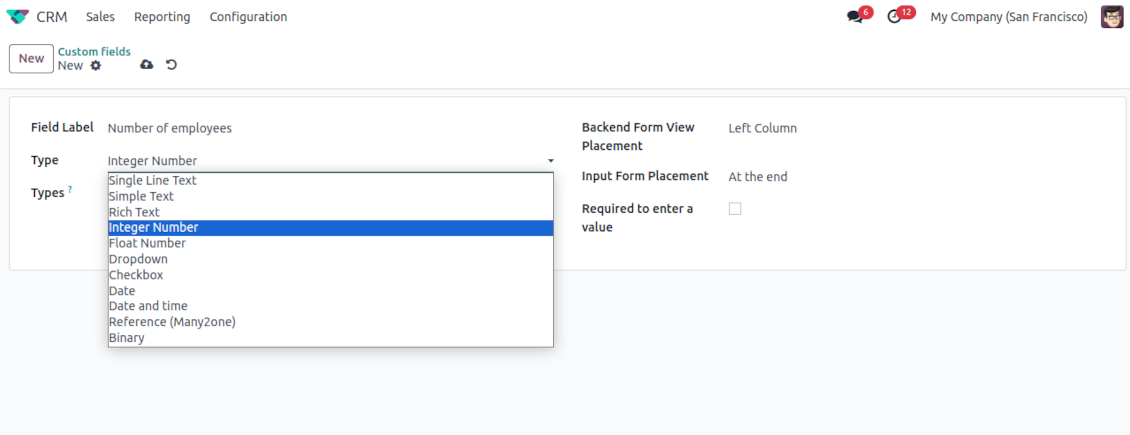The width and height of the screenshot is (1130, 435).
Task: Go to Custom fields breadcrumb link
Action: pos(94,51)
